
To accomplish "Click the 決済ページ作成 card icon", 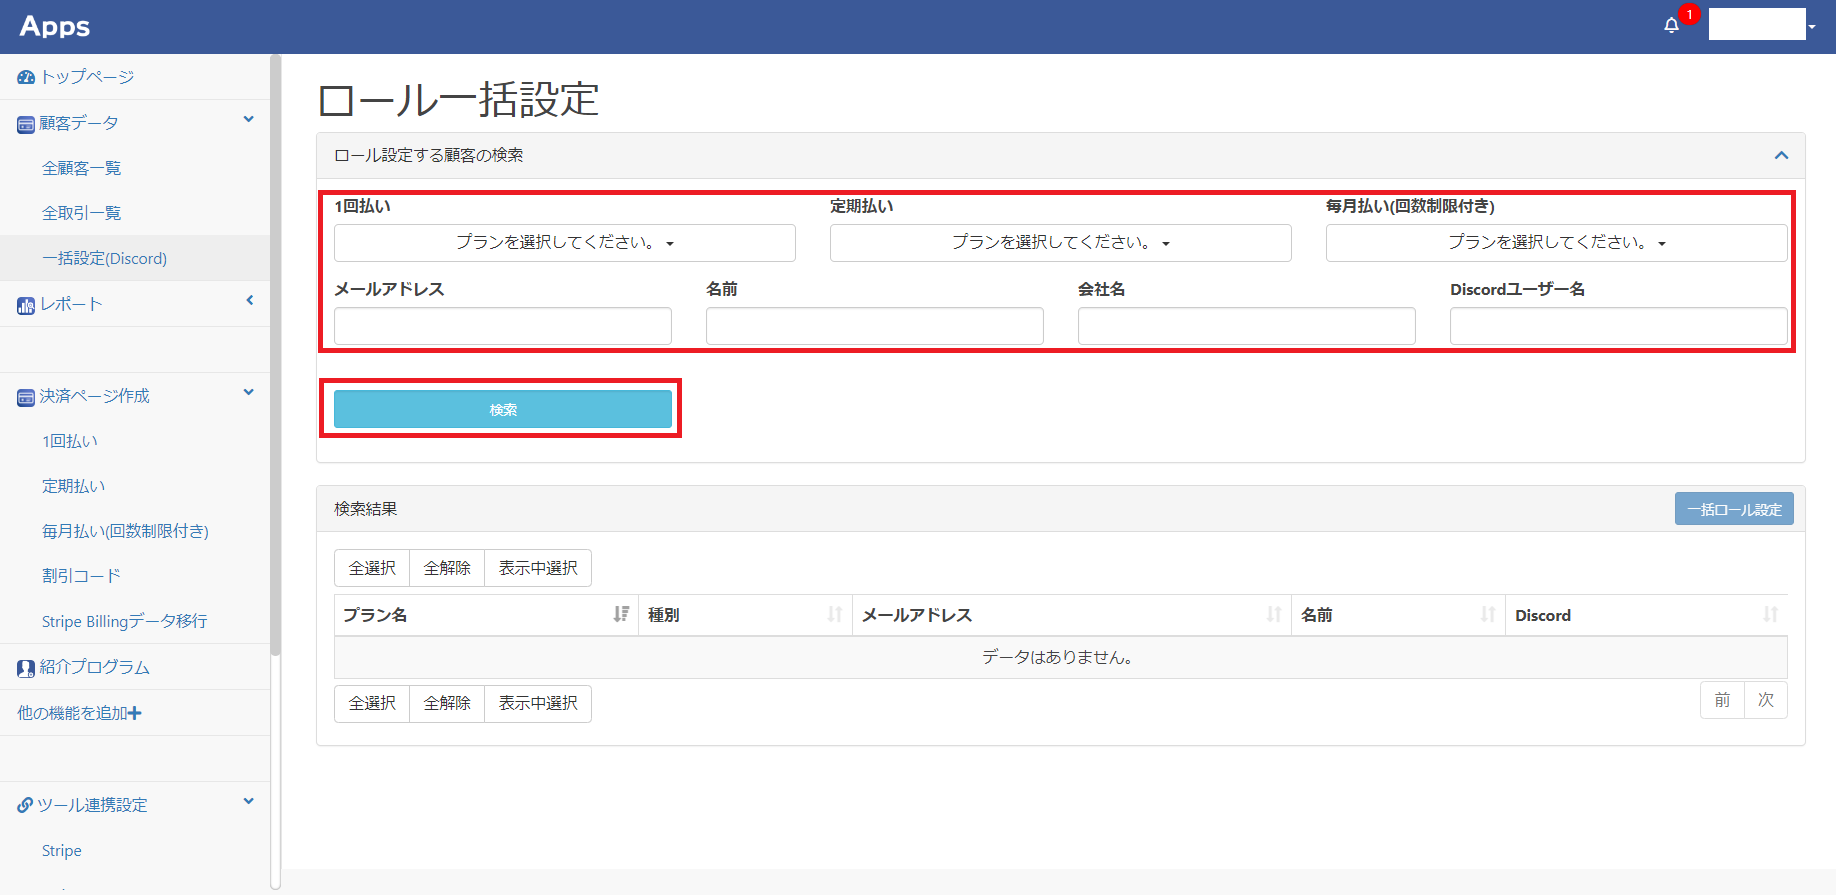I will (26, 397).
